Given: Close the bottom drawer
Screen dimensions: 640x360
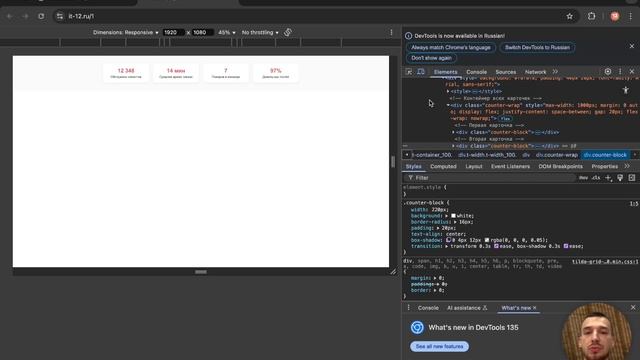Looking at the screenshot, I should click(x=633, y=307).
